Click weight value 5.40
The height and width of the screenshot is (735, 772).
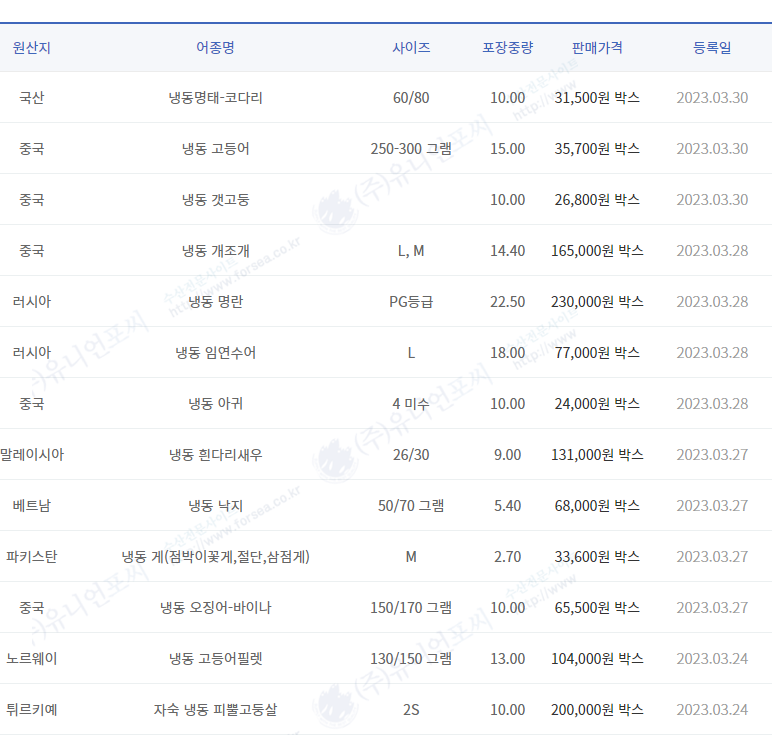point(508,506)
